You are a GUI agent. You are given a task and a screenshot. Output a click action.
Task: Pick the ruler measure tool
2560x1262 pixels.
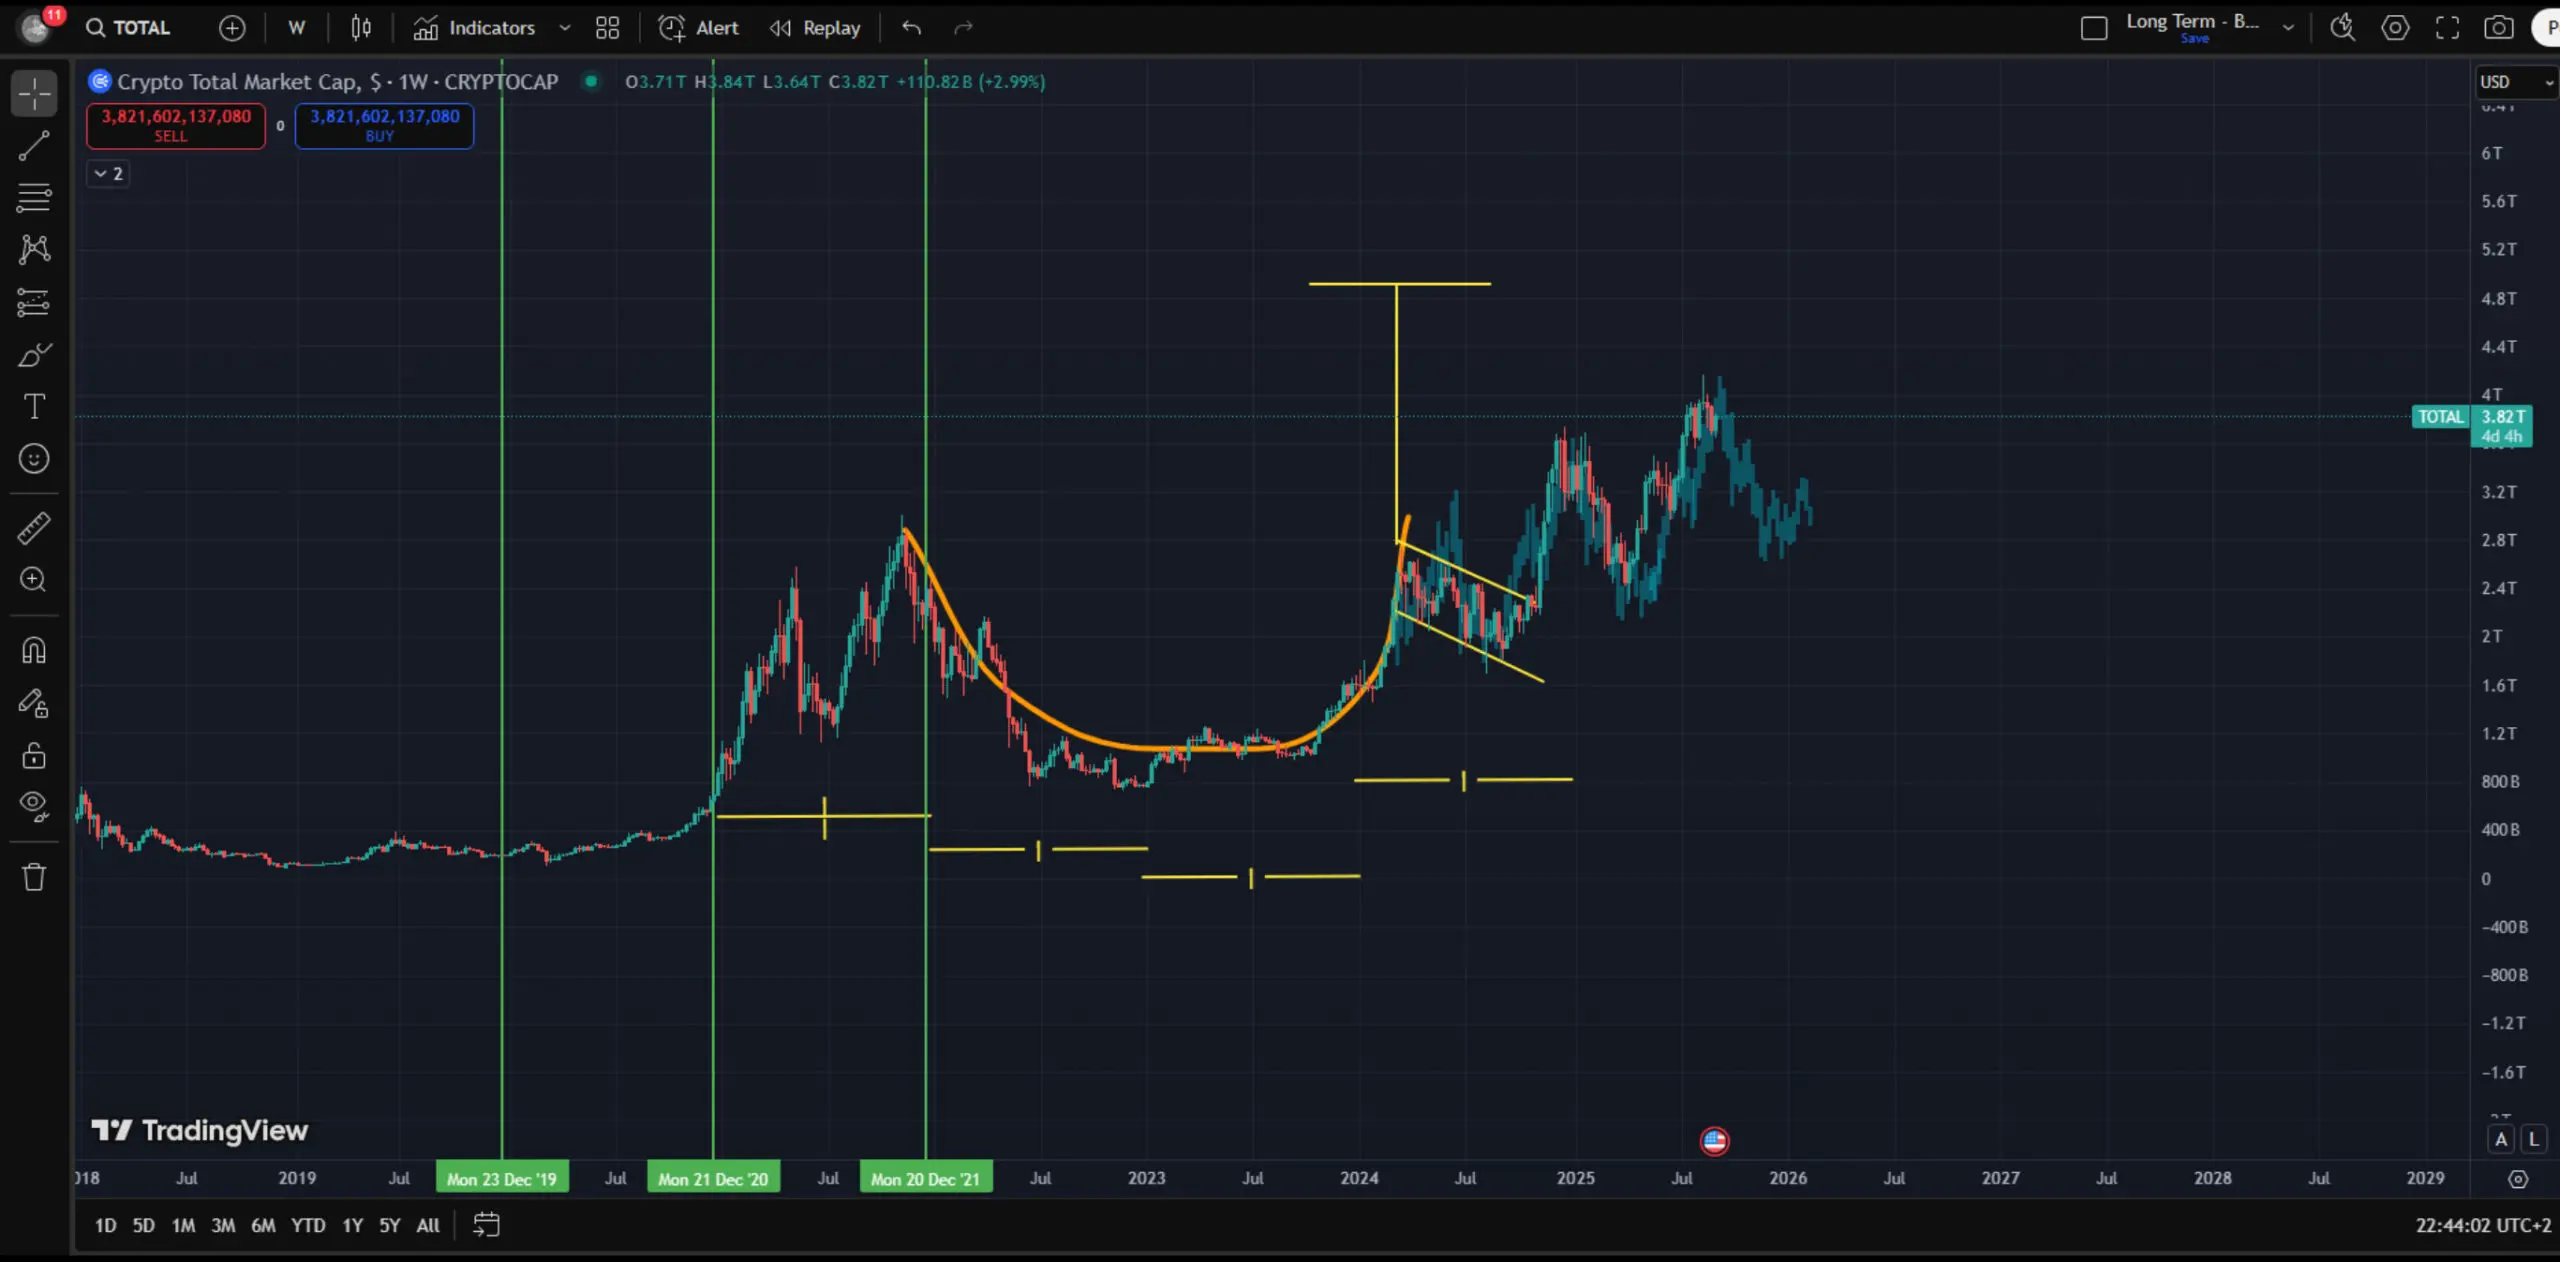pos(34,528)
